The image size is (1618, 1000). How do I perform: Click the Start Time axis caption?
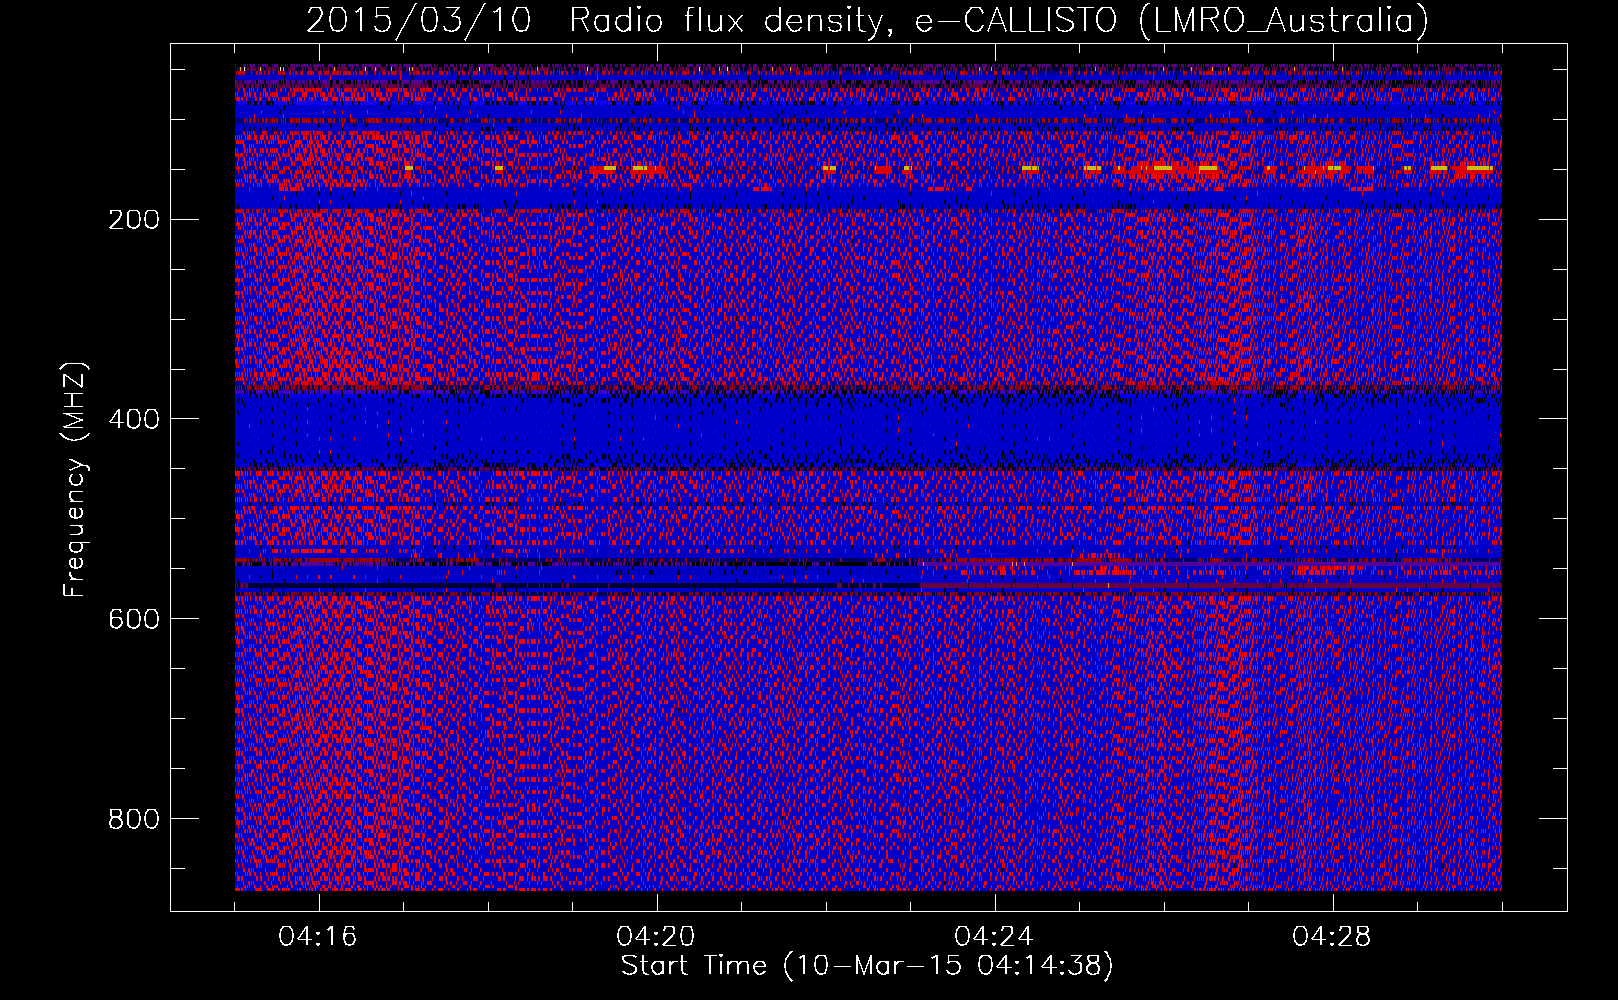[x=867, y=966]
